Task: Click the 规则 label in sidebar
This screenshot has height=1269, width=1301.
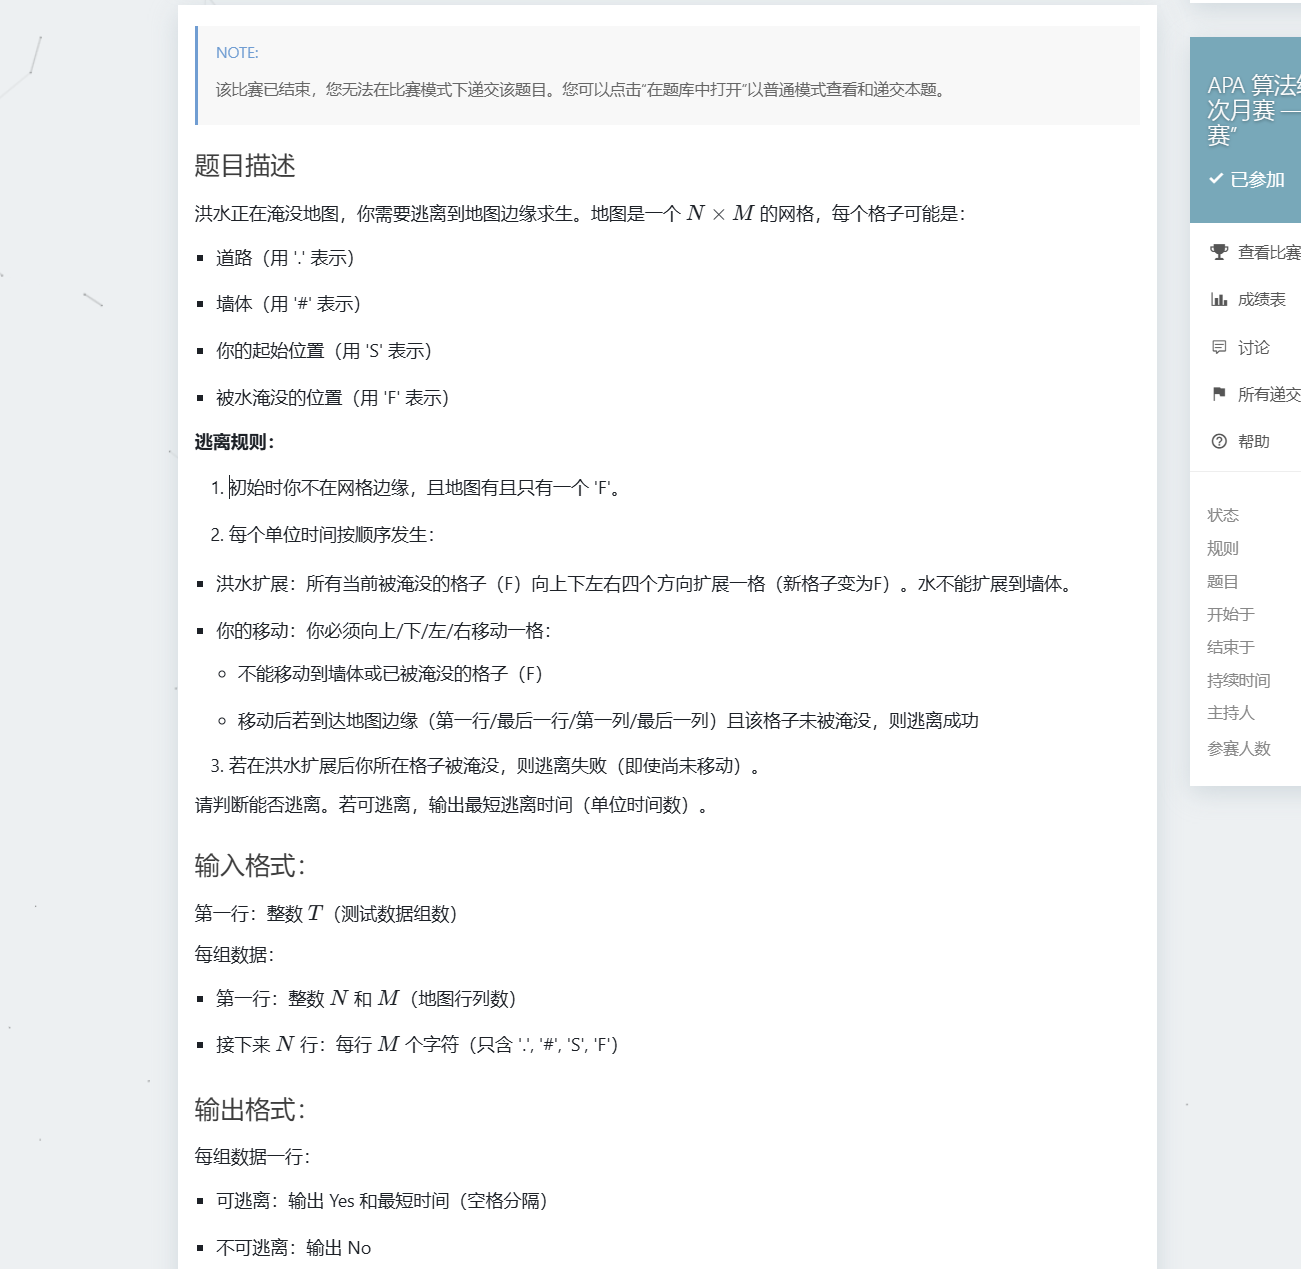Action: pos(1223,548)
